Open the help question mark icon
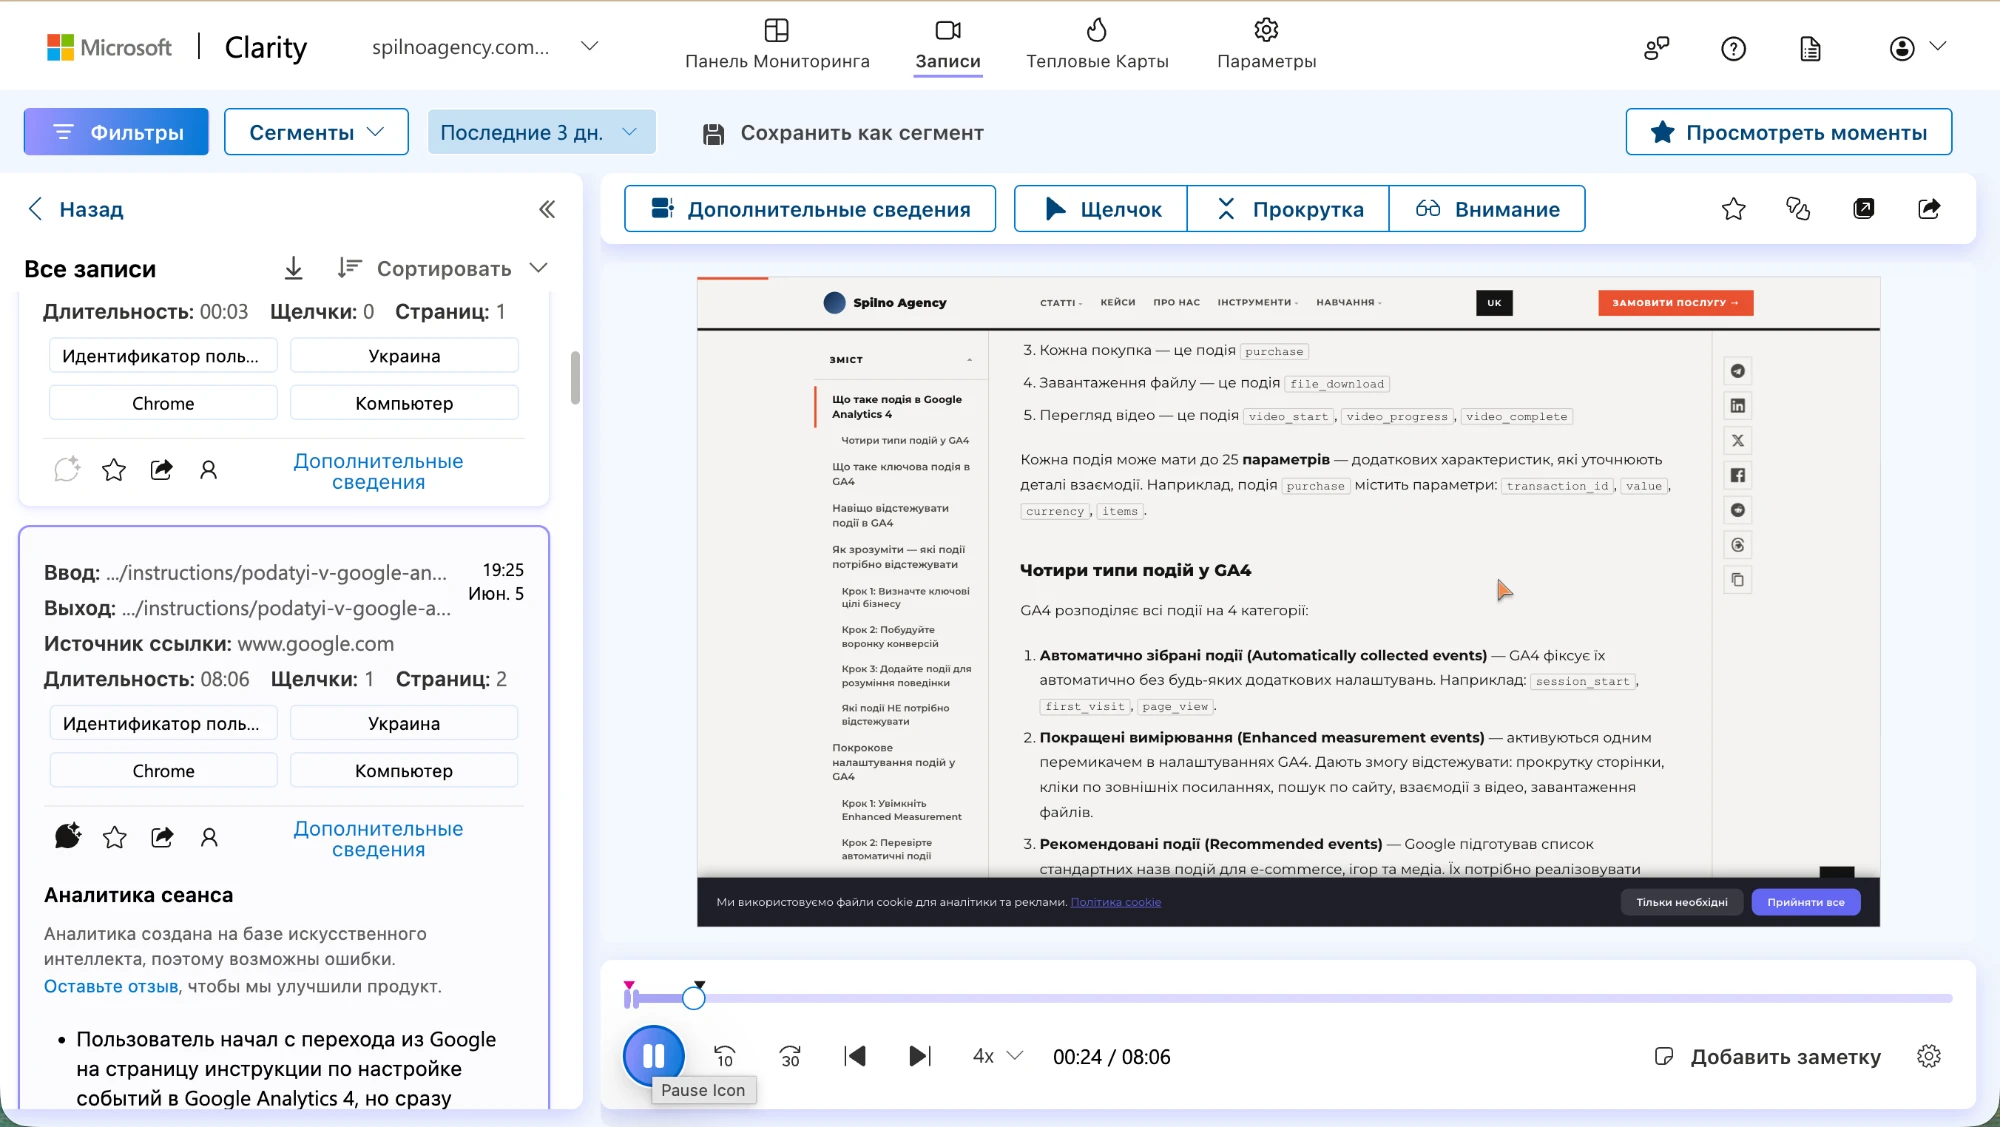 coord(1733,48)
